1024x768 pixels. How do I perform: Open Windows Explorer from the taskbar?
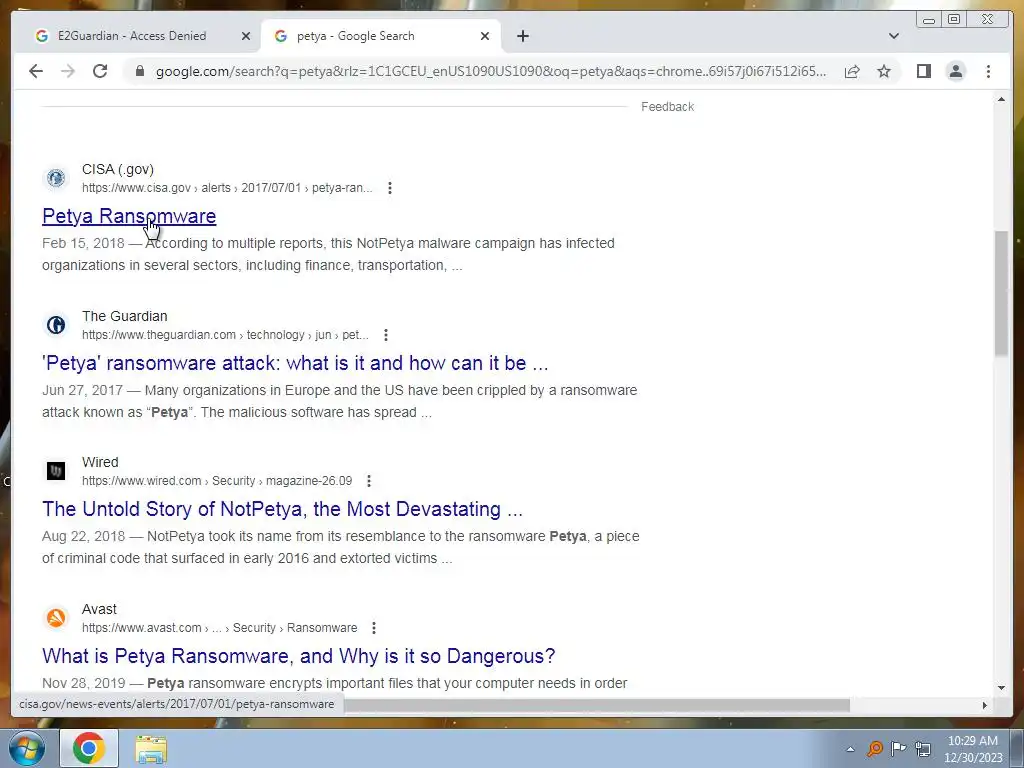(x=151, y=750)
